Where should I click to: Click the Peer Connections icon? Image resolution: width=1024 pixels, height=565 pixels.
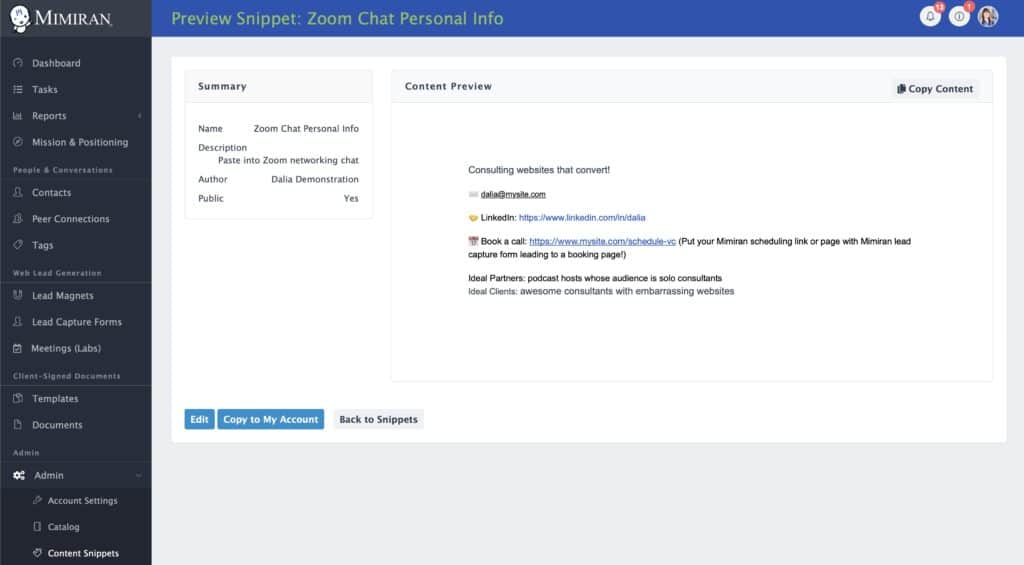coord(18,219)
